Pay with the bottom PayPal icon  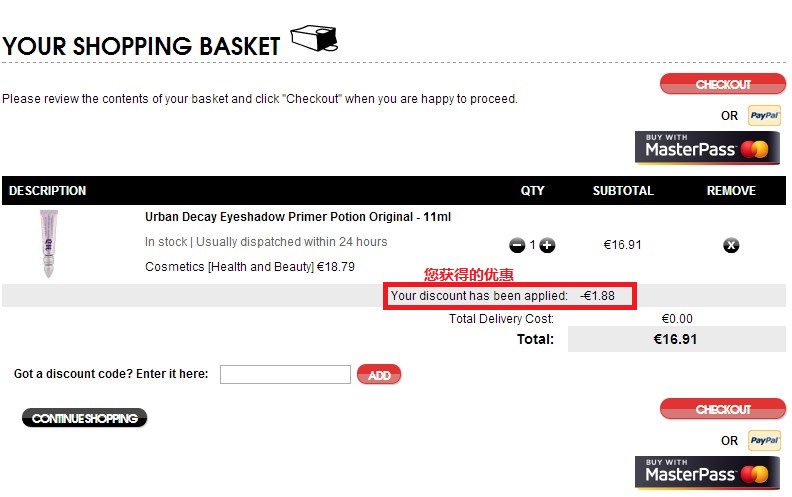(x=764, y=440)
